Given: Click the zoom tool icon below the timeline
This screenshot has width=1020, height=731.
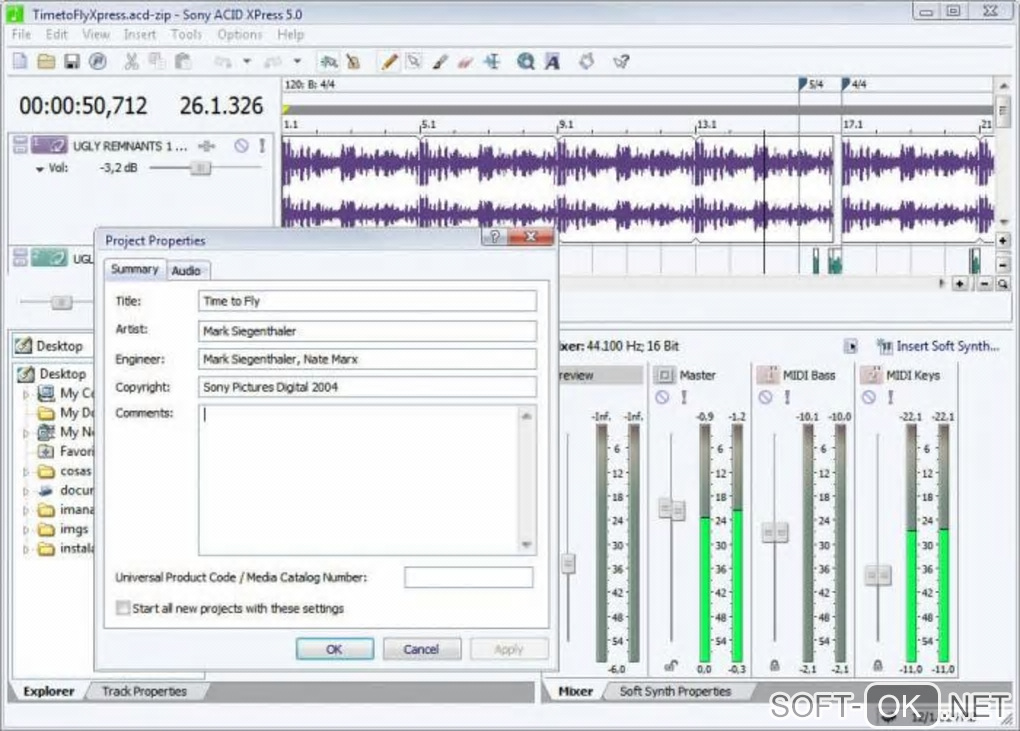Looking at the screenshot, I should click(x=1003, y=284).
